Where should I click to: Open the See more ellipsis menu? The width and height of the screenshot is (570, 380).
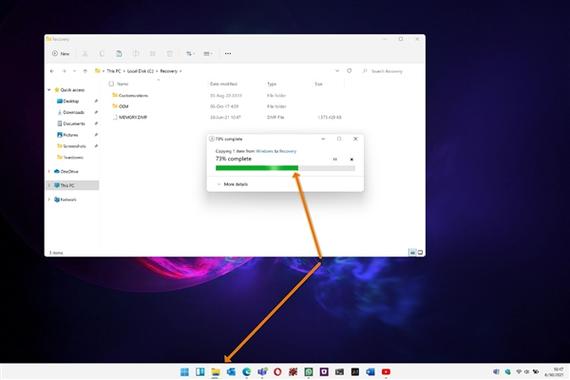(x=228, y=53)
